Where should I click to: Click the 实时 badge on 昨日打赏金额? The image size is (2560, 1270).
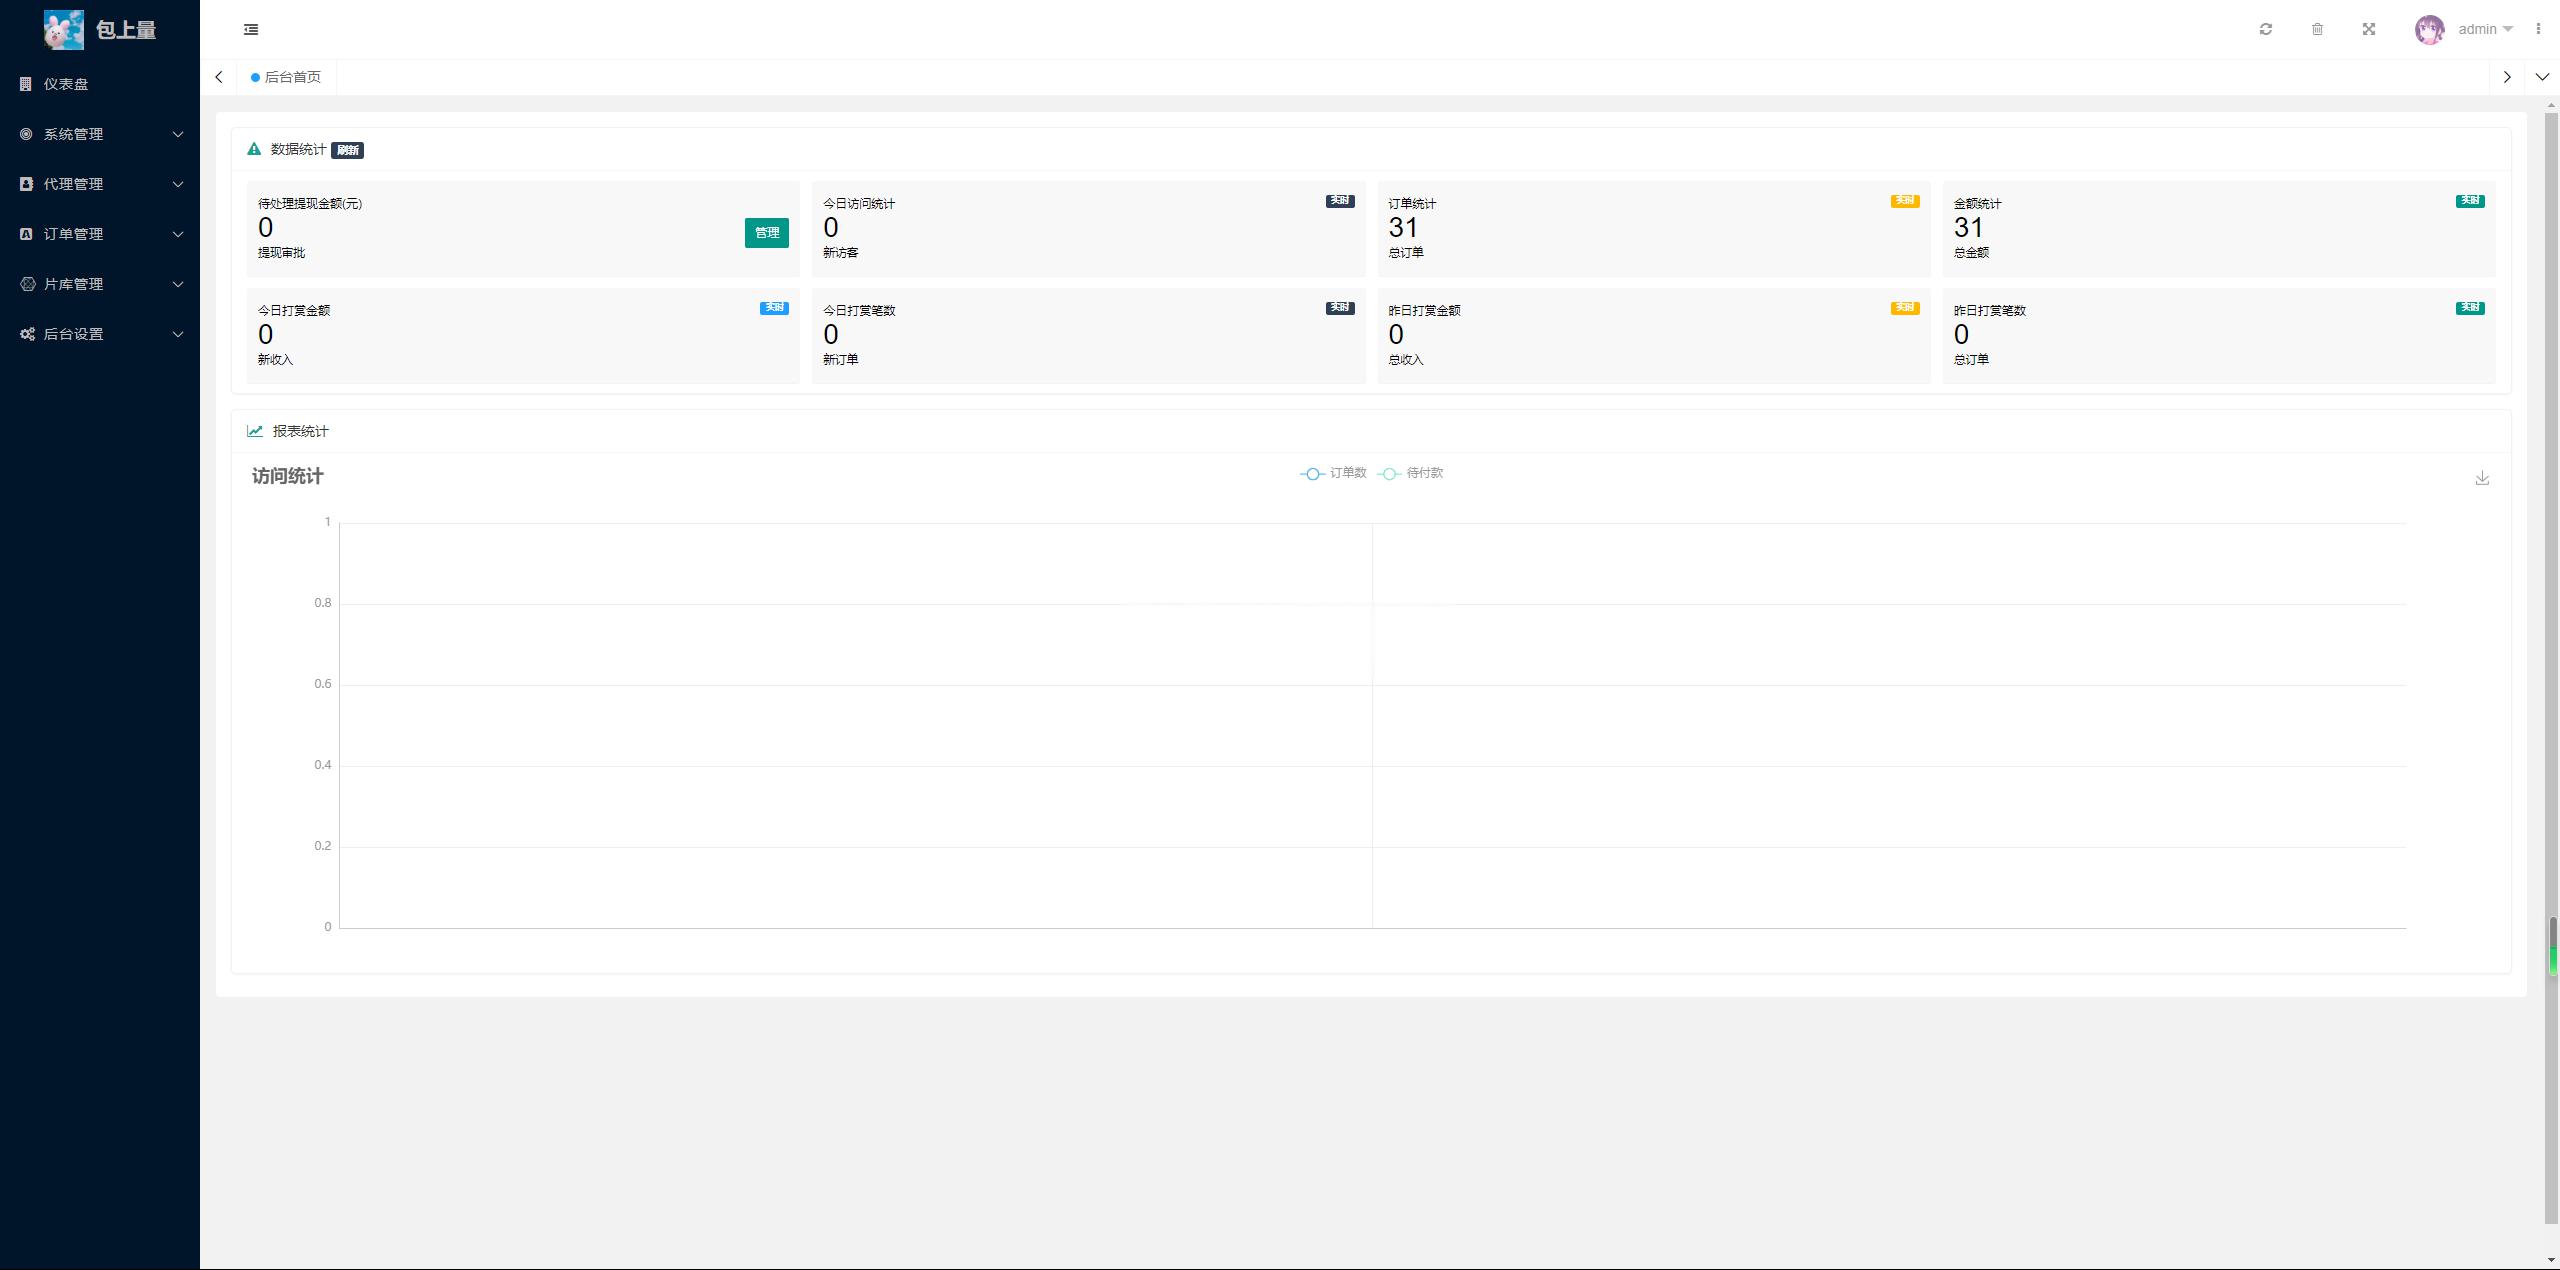tap(1905, 308)
